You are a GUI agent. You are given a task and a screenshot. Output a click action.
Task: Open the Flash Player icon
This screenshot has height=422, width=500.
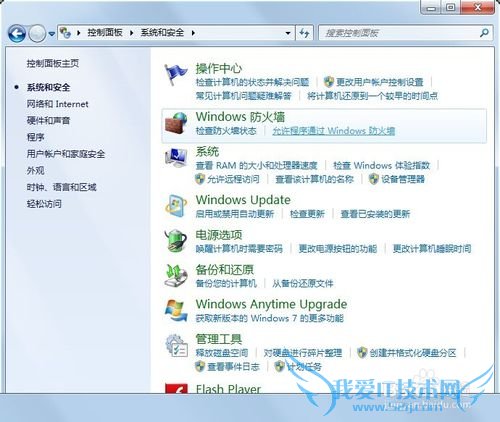(x=176, y=389)
